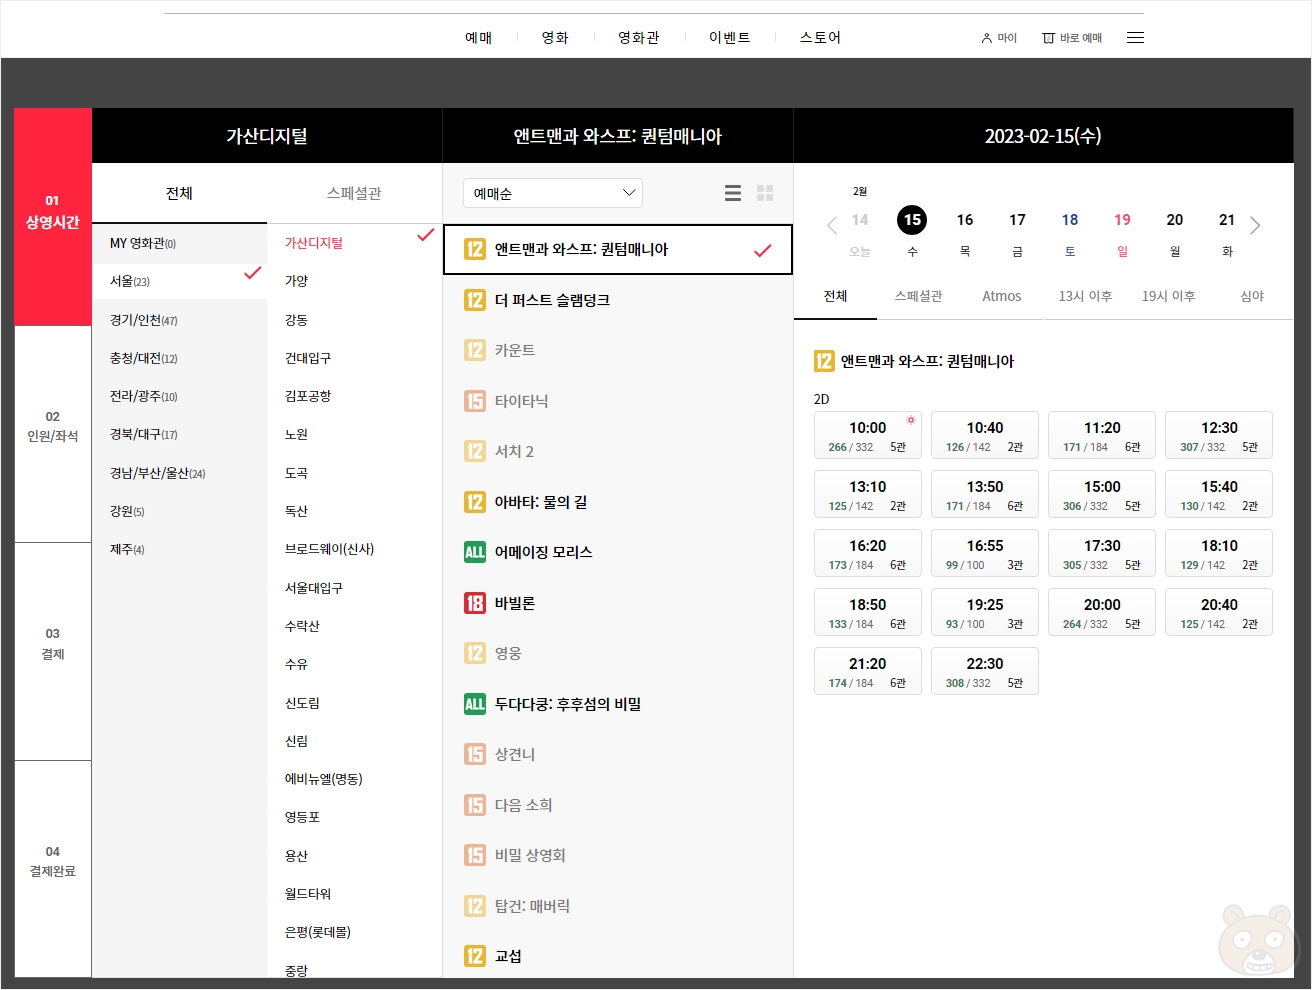Image resolution: width=1312 pixels, height=990 pixels.
Task: Open MY 영화관 list
Action: tap(179, 243)
